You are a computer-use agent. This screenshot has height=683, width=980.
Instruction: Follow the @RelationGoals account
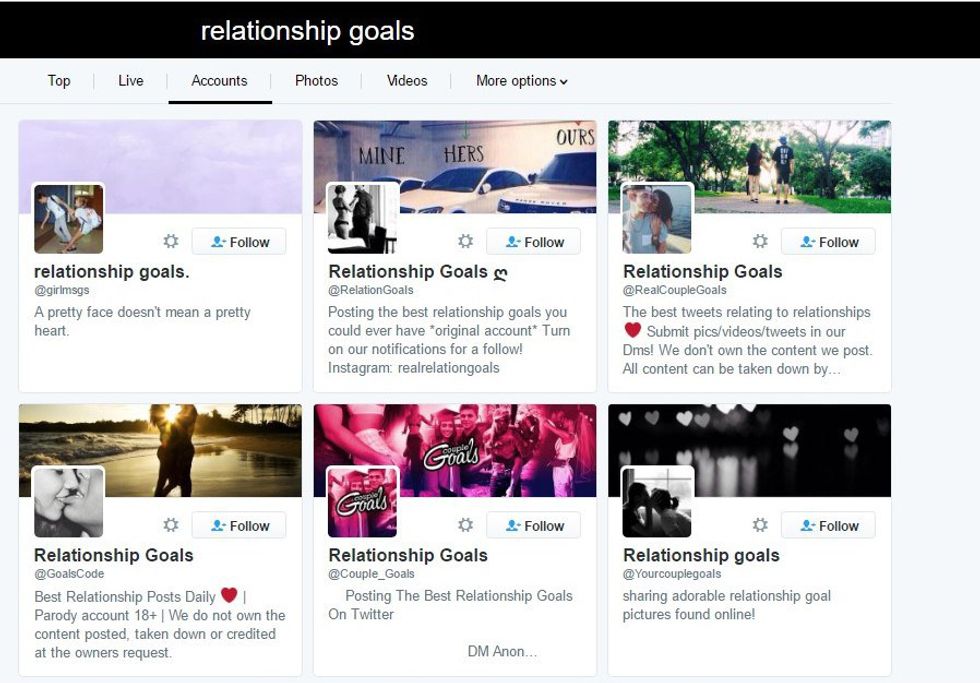coord(533,242)
